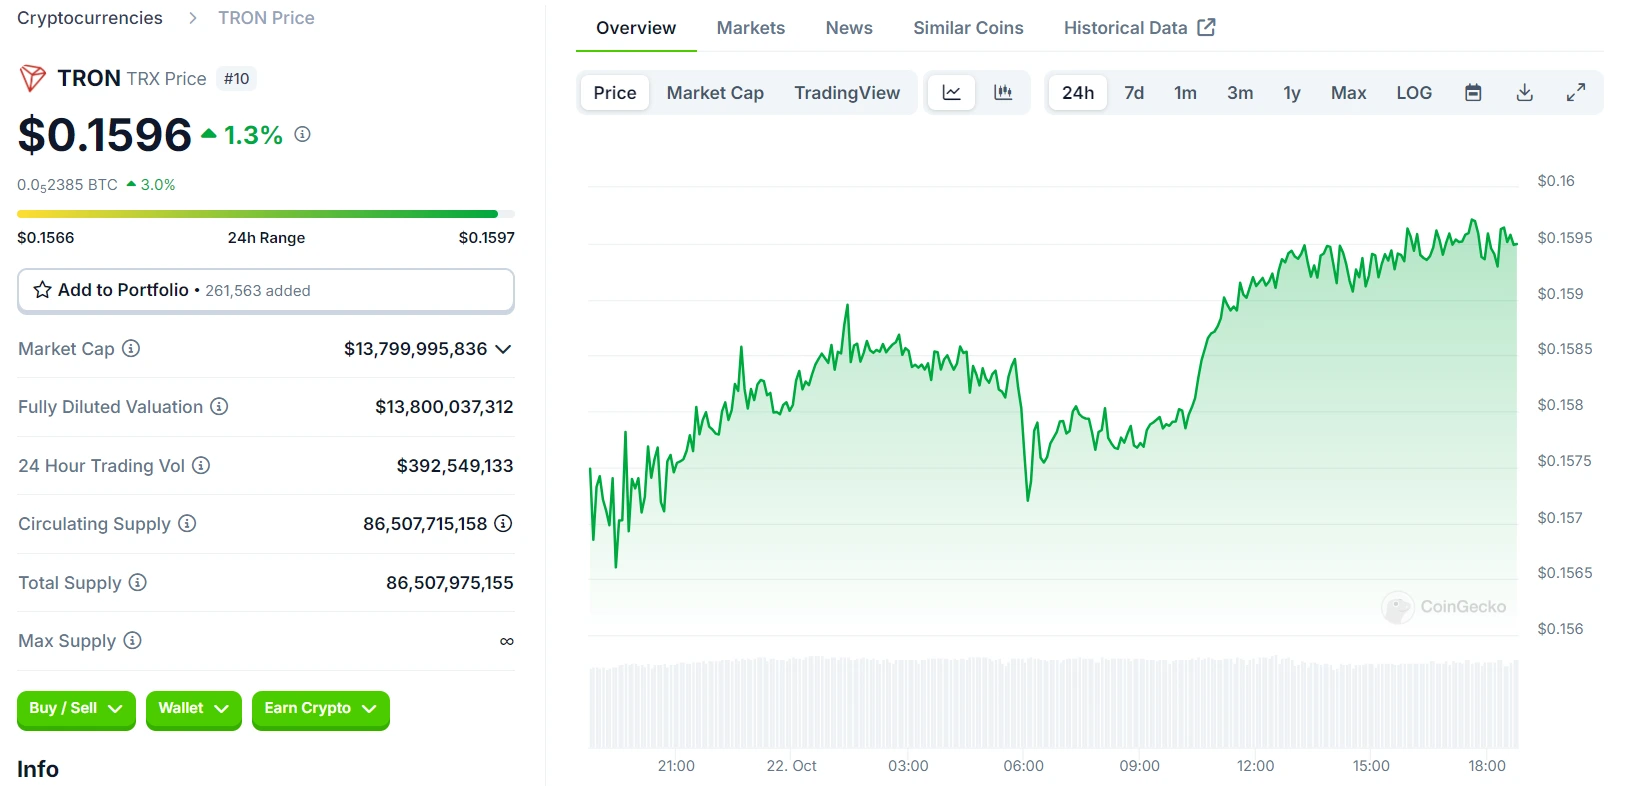Click the Historical Data external link icon
Screen dimensions: 1635x786
(1207, 27)
